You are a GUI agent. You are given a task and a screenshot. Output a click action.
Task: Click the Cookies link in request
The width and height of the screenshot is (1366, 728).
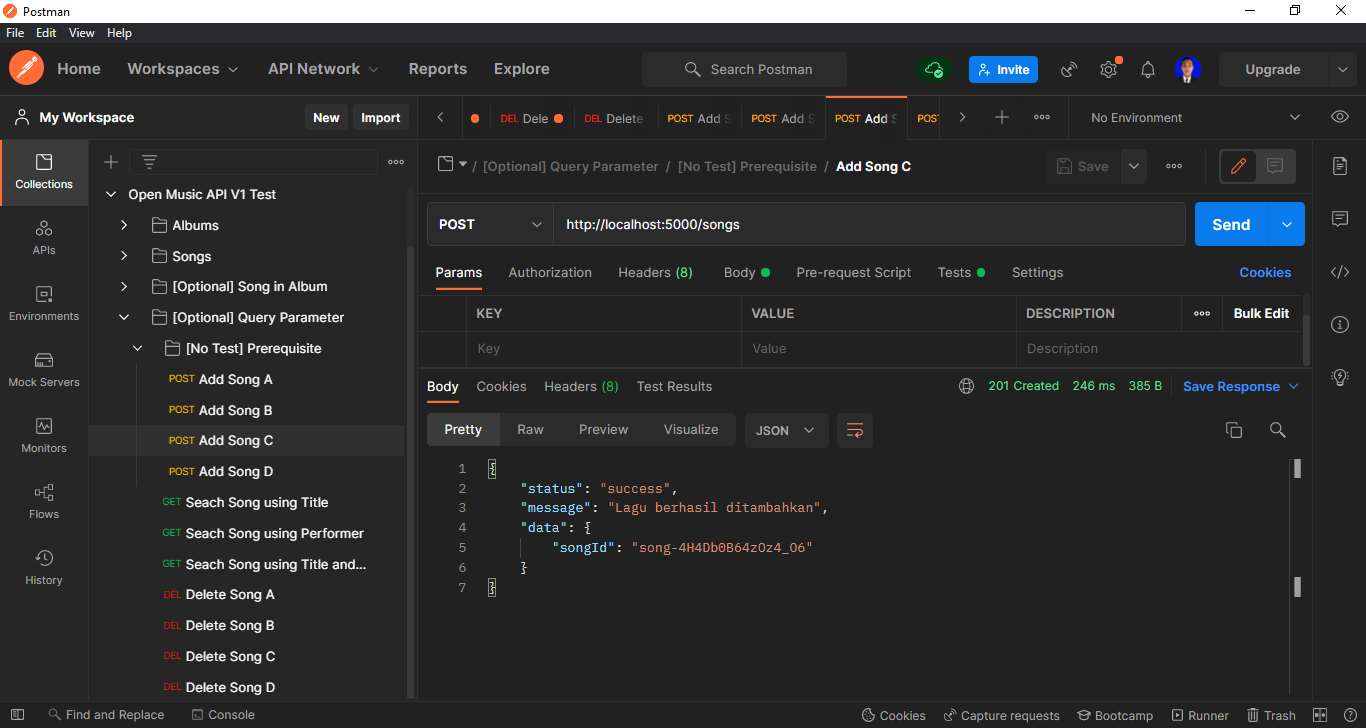click(x=1265, y=272)
